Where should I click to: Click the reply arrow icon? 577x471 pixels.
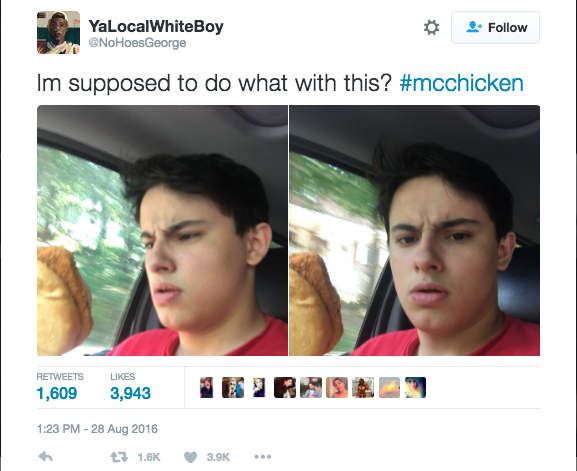click(x=46, y=457)
